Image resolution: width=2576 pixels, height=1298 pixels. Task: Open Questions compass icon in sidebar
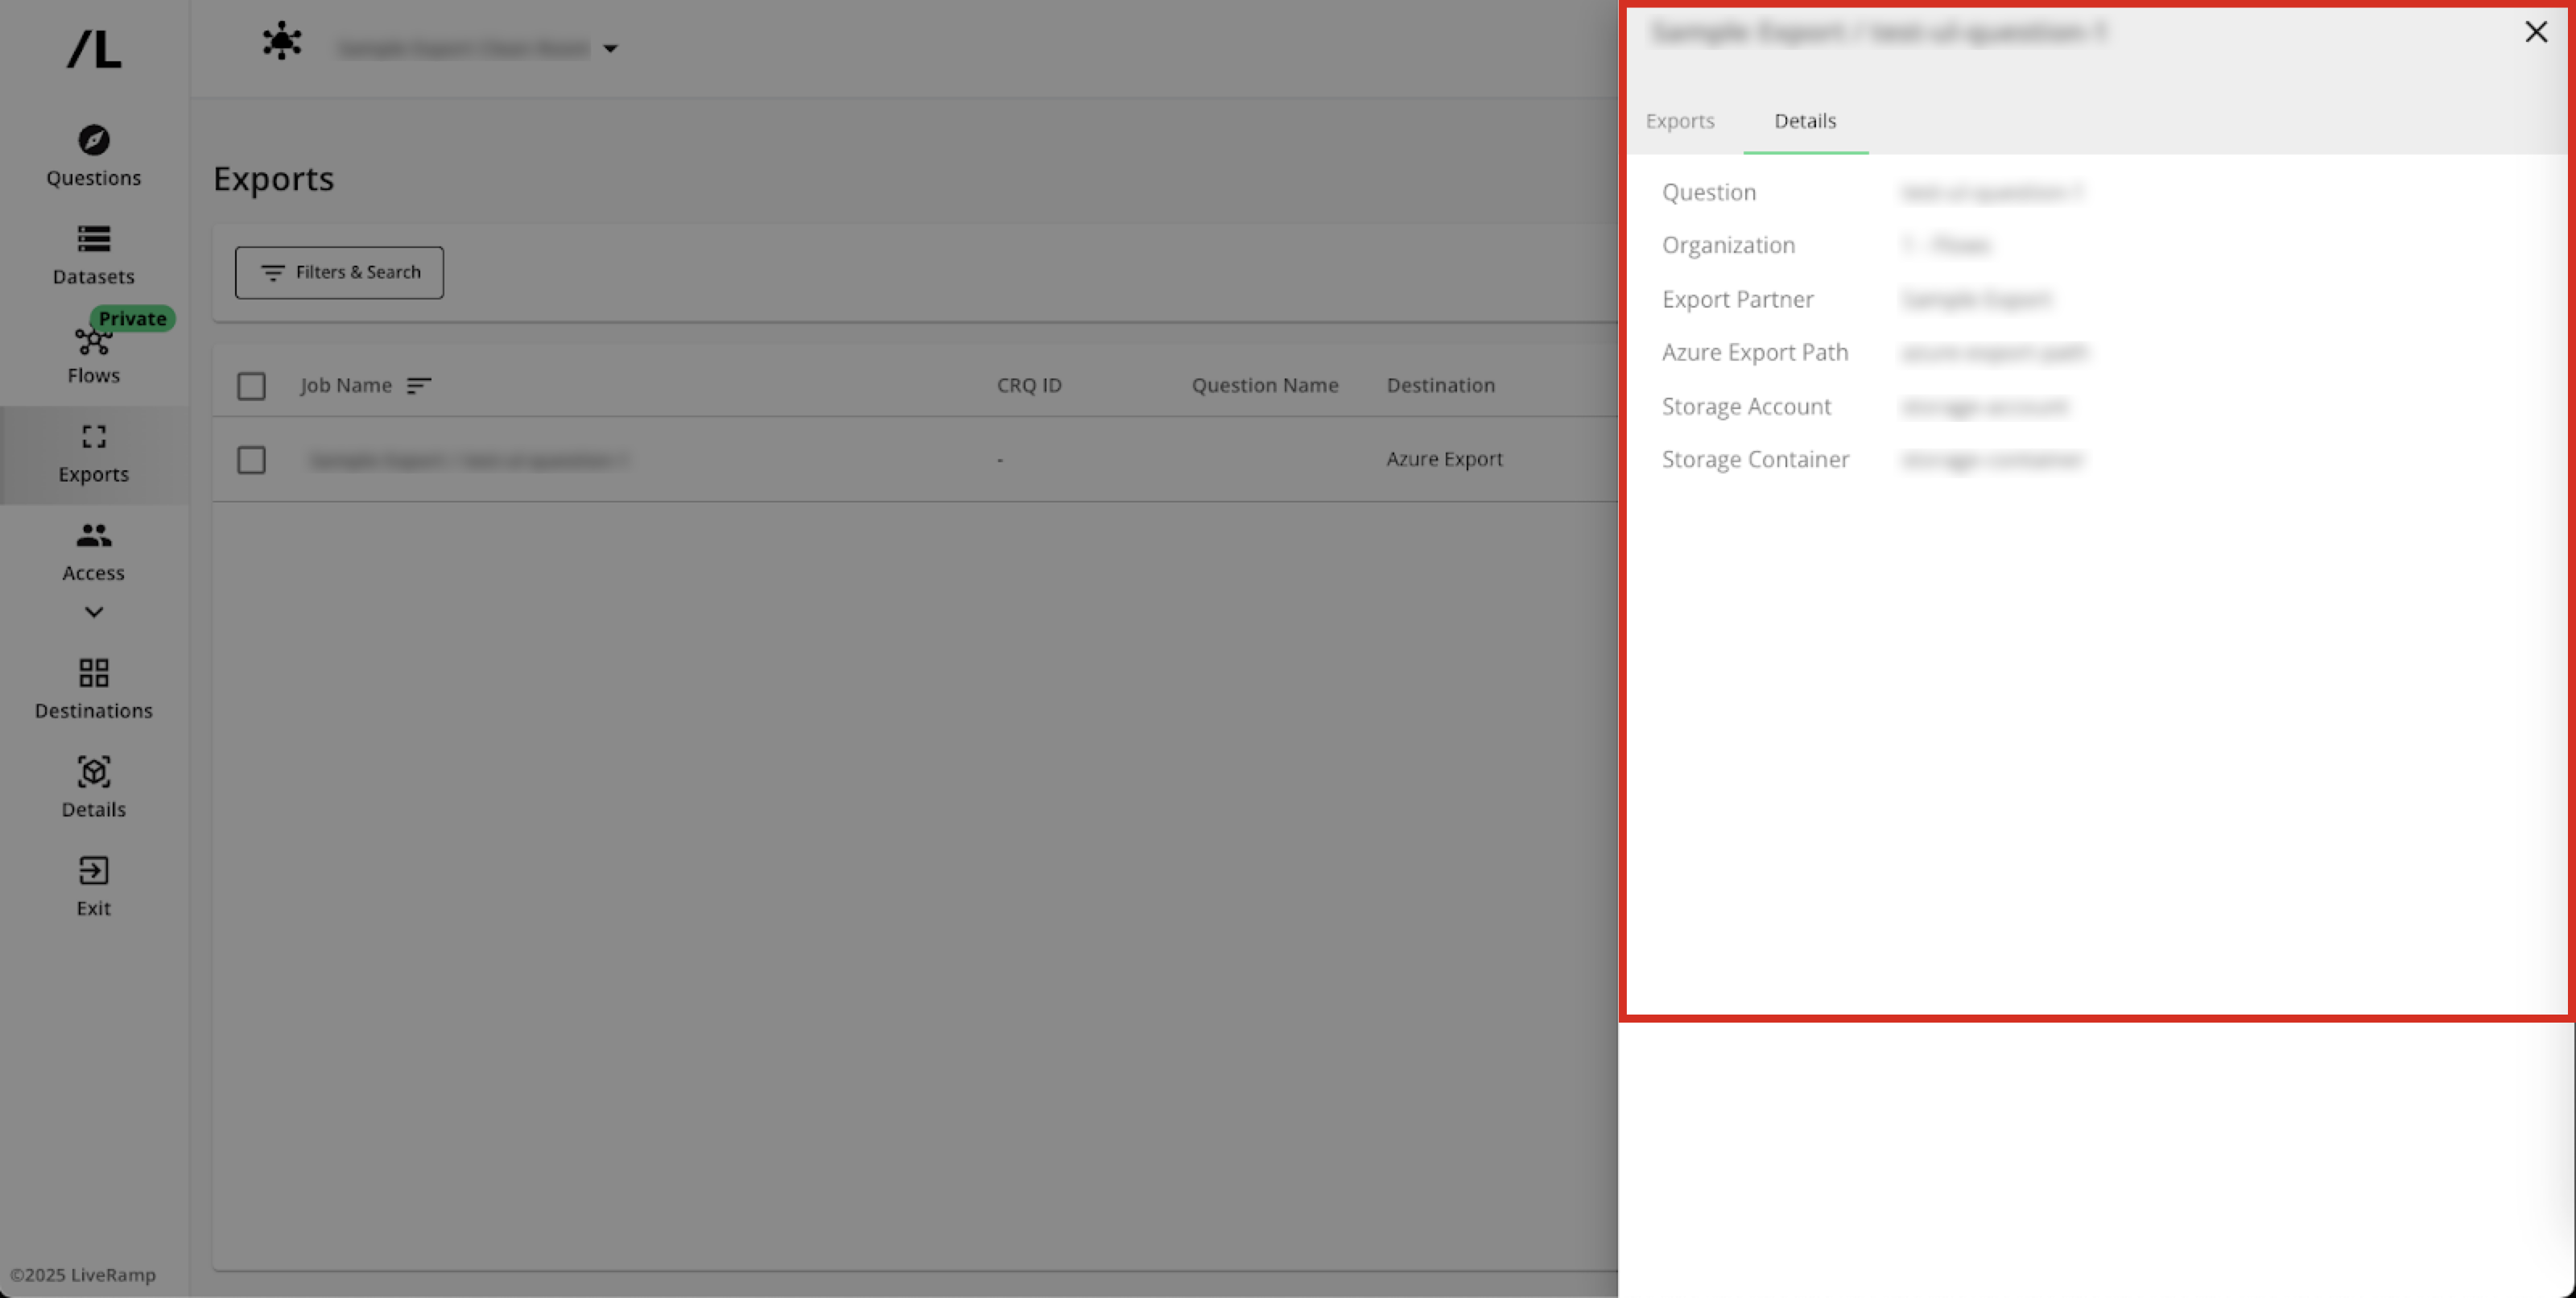click(x=94, y=140)
